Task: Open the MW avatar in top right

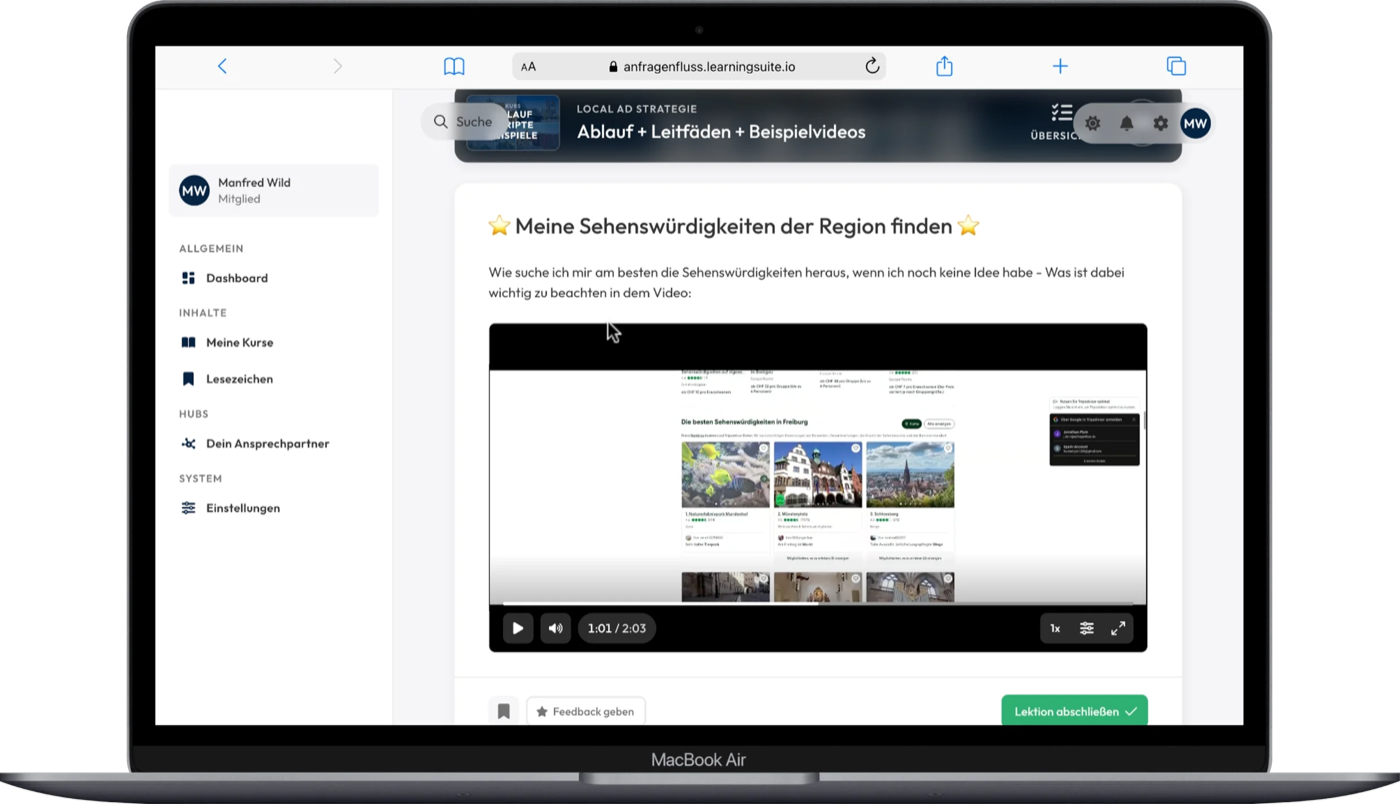Action: 1195,123
